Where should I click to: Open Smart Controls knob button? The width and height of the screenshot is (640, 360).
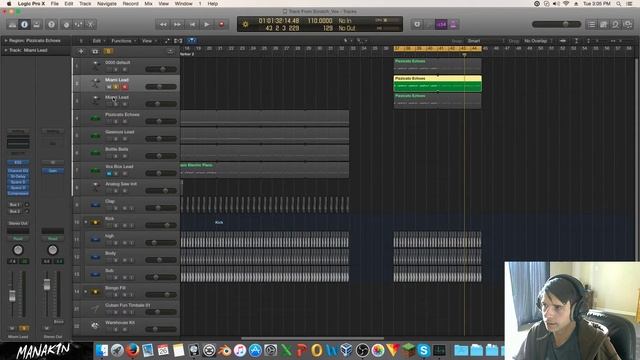coord(67,24)
